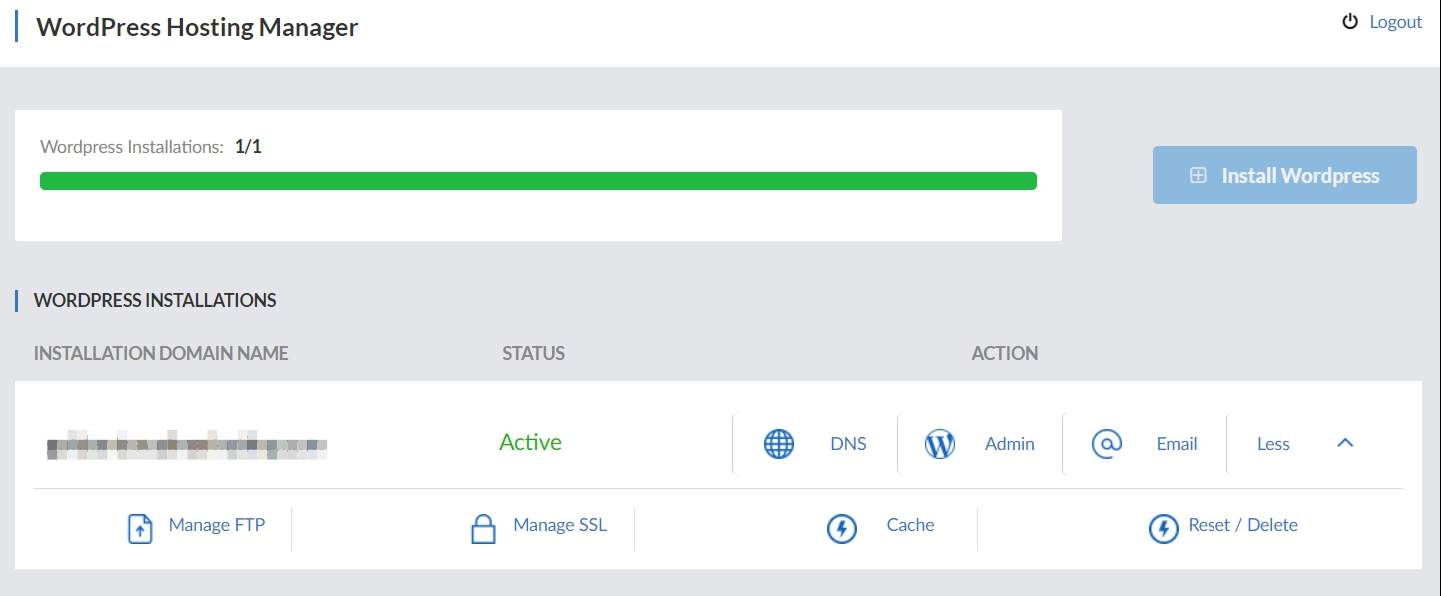Click the WordPress logo Admin icon

tap(940, 444)
